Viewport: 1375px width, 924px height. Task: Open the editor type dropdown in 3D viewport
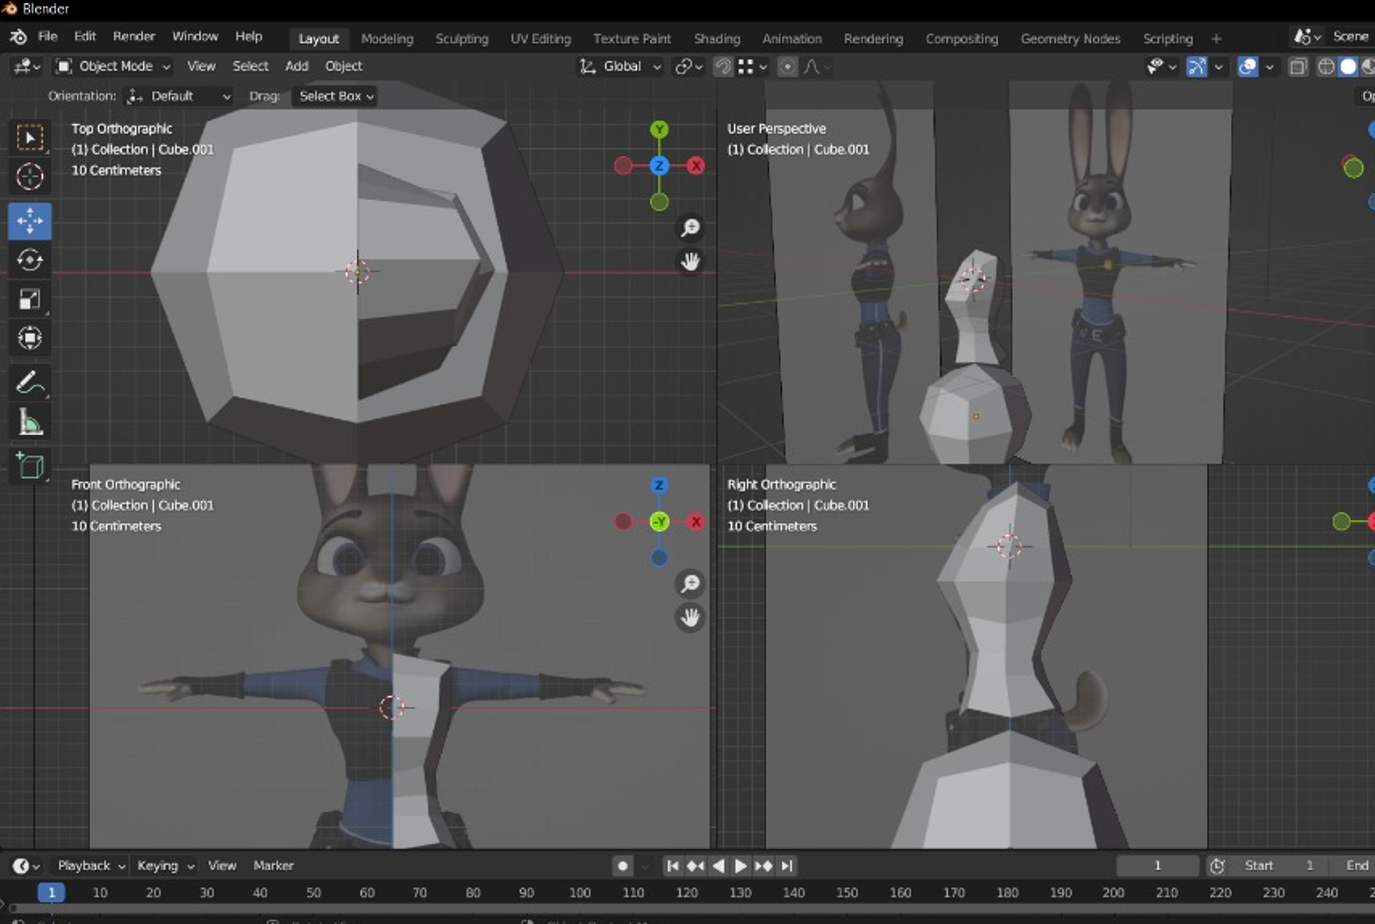click(x=26, y=66)
